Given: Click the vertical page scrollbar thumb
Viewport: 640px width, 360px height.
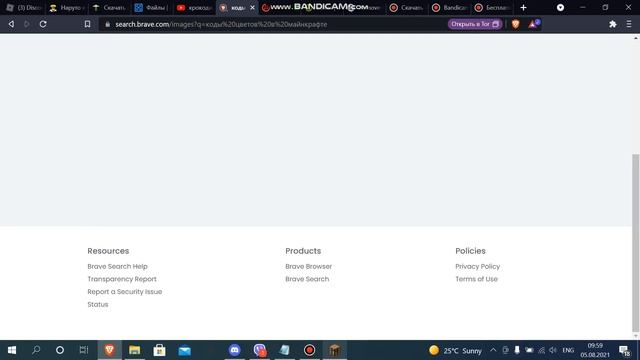Looking at the screenshot, I should (x=636, y=243).
